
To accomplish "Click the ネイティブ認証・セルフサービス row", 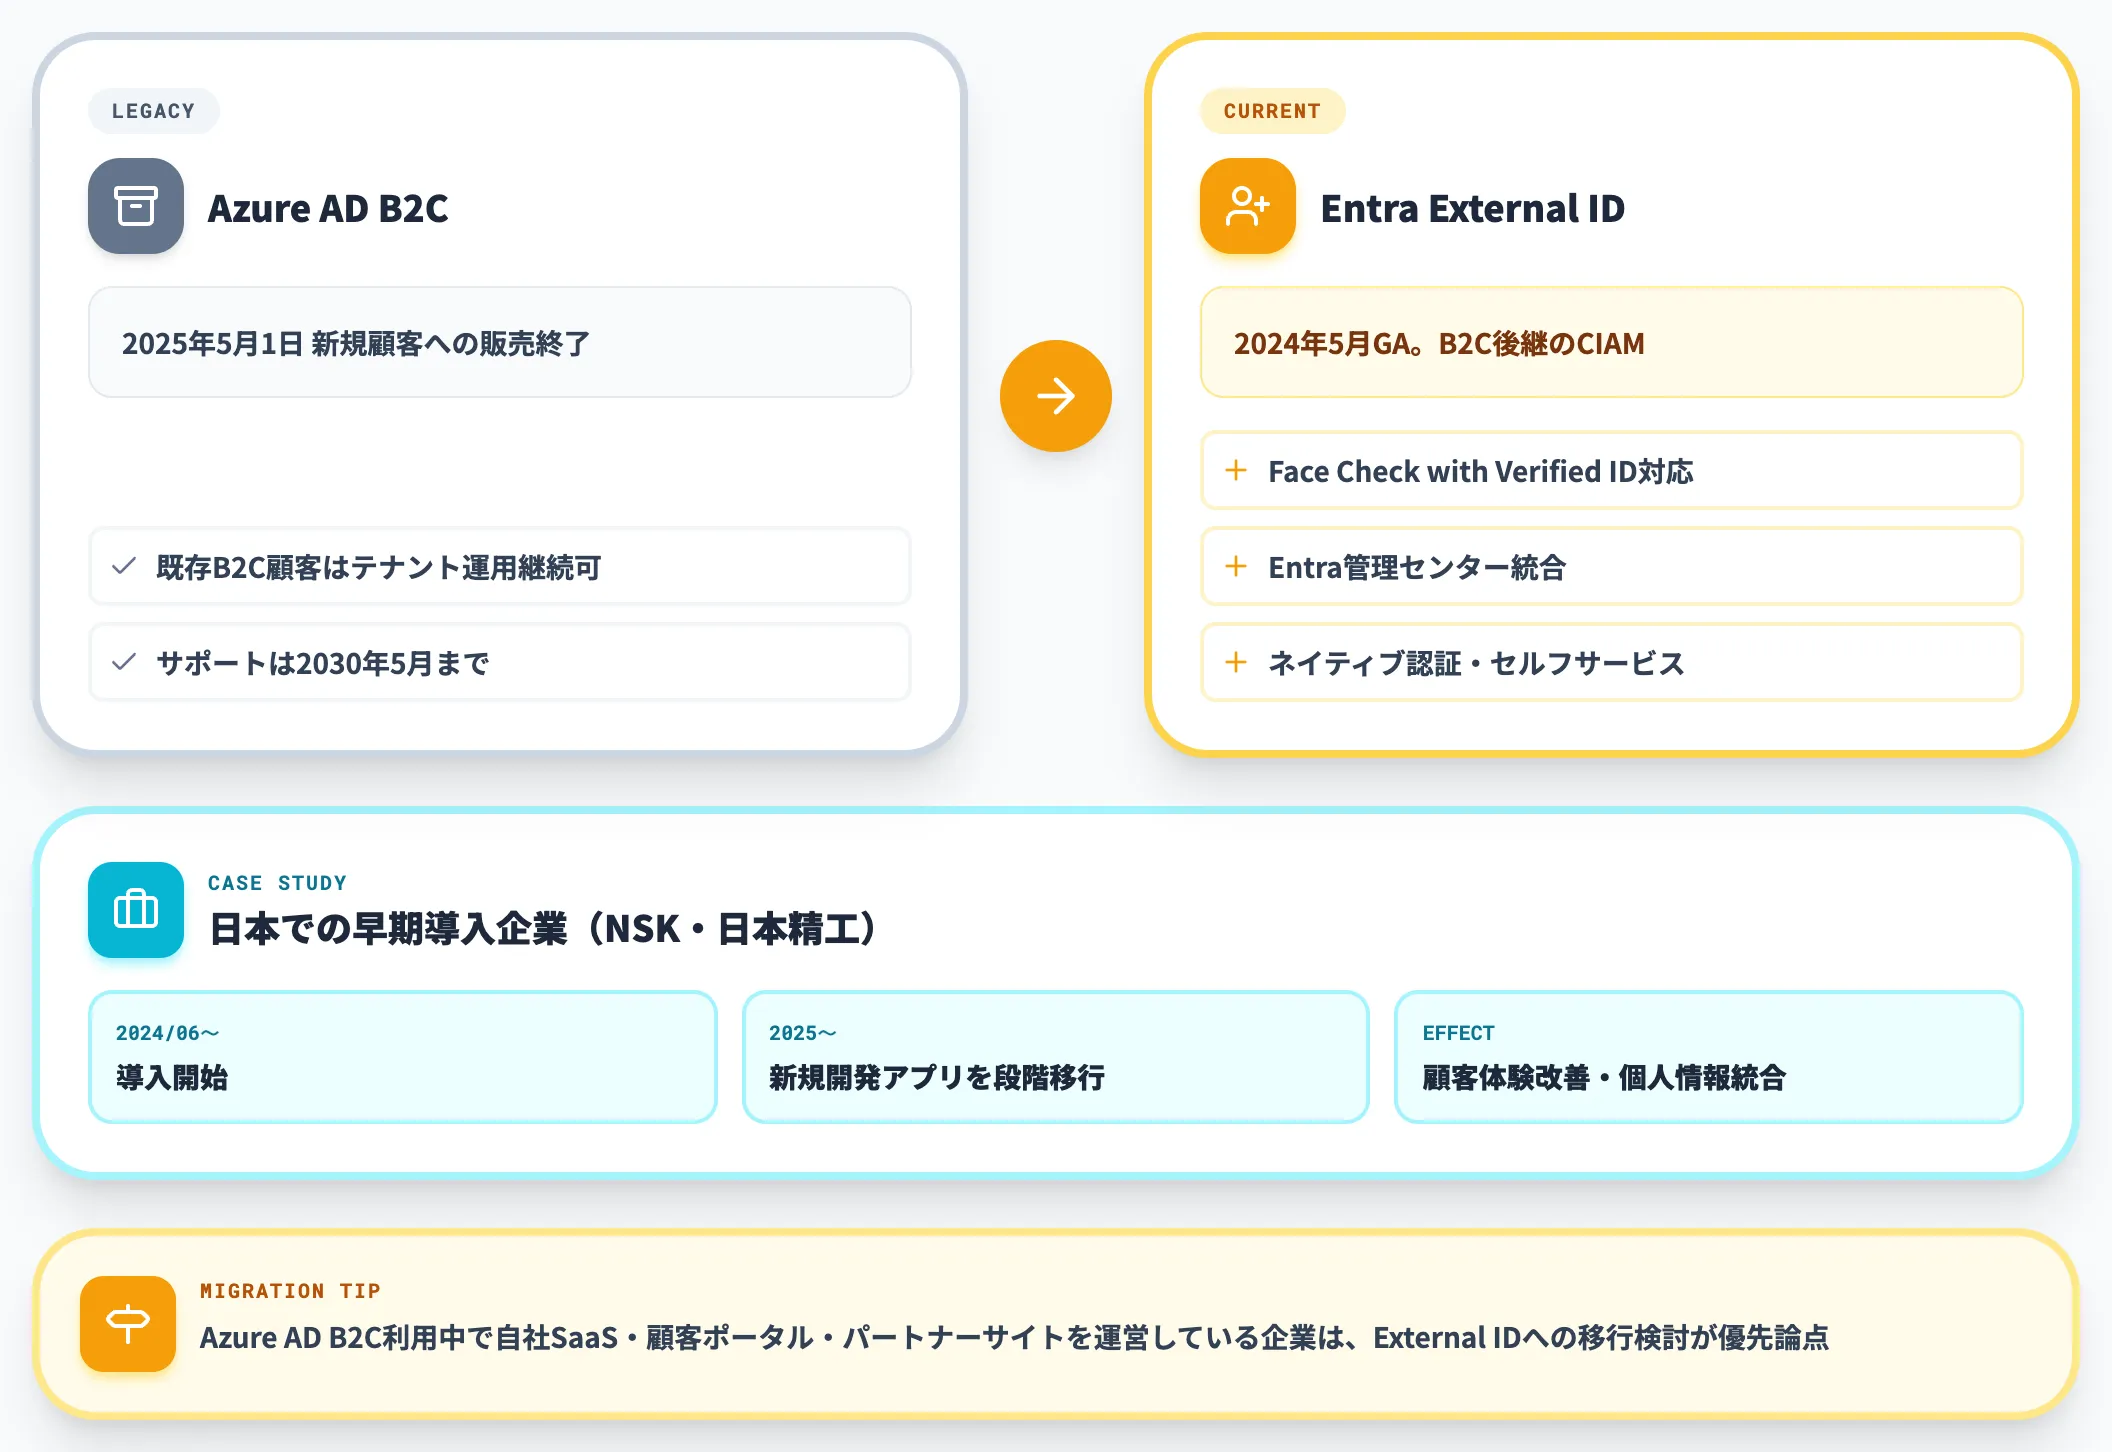I will point(1612,662).
